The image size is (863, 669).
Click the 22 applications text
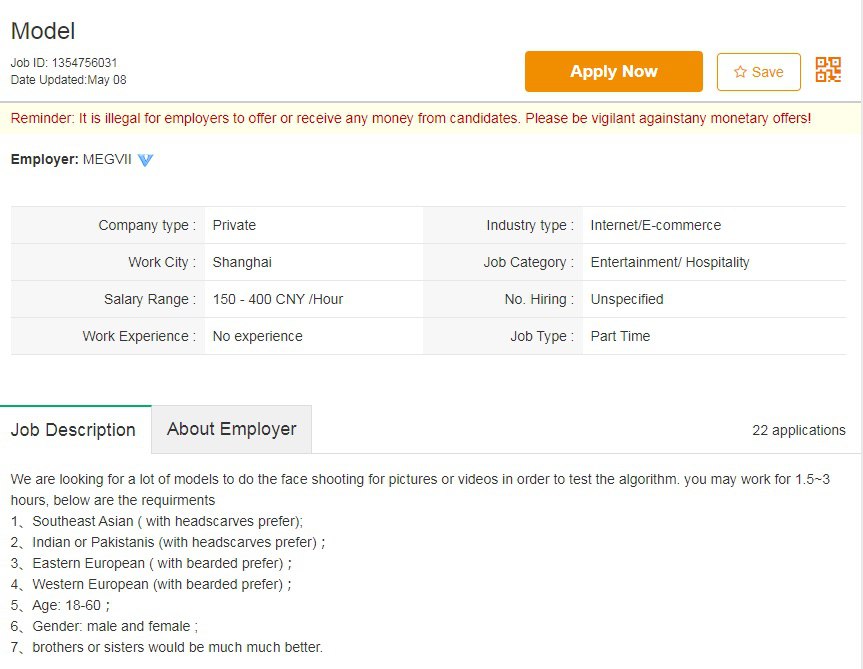pos(799,430)
